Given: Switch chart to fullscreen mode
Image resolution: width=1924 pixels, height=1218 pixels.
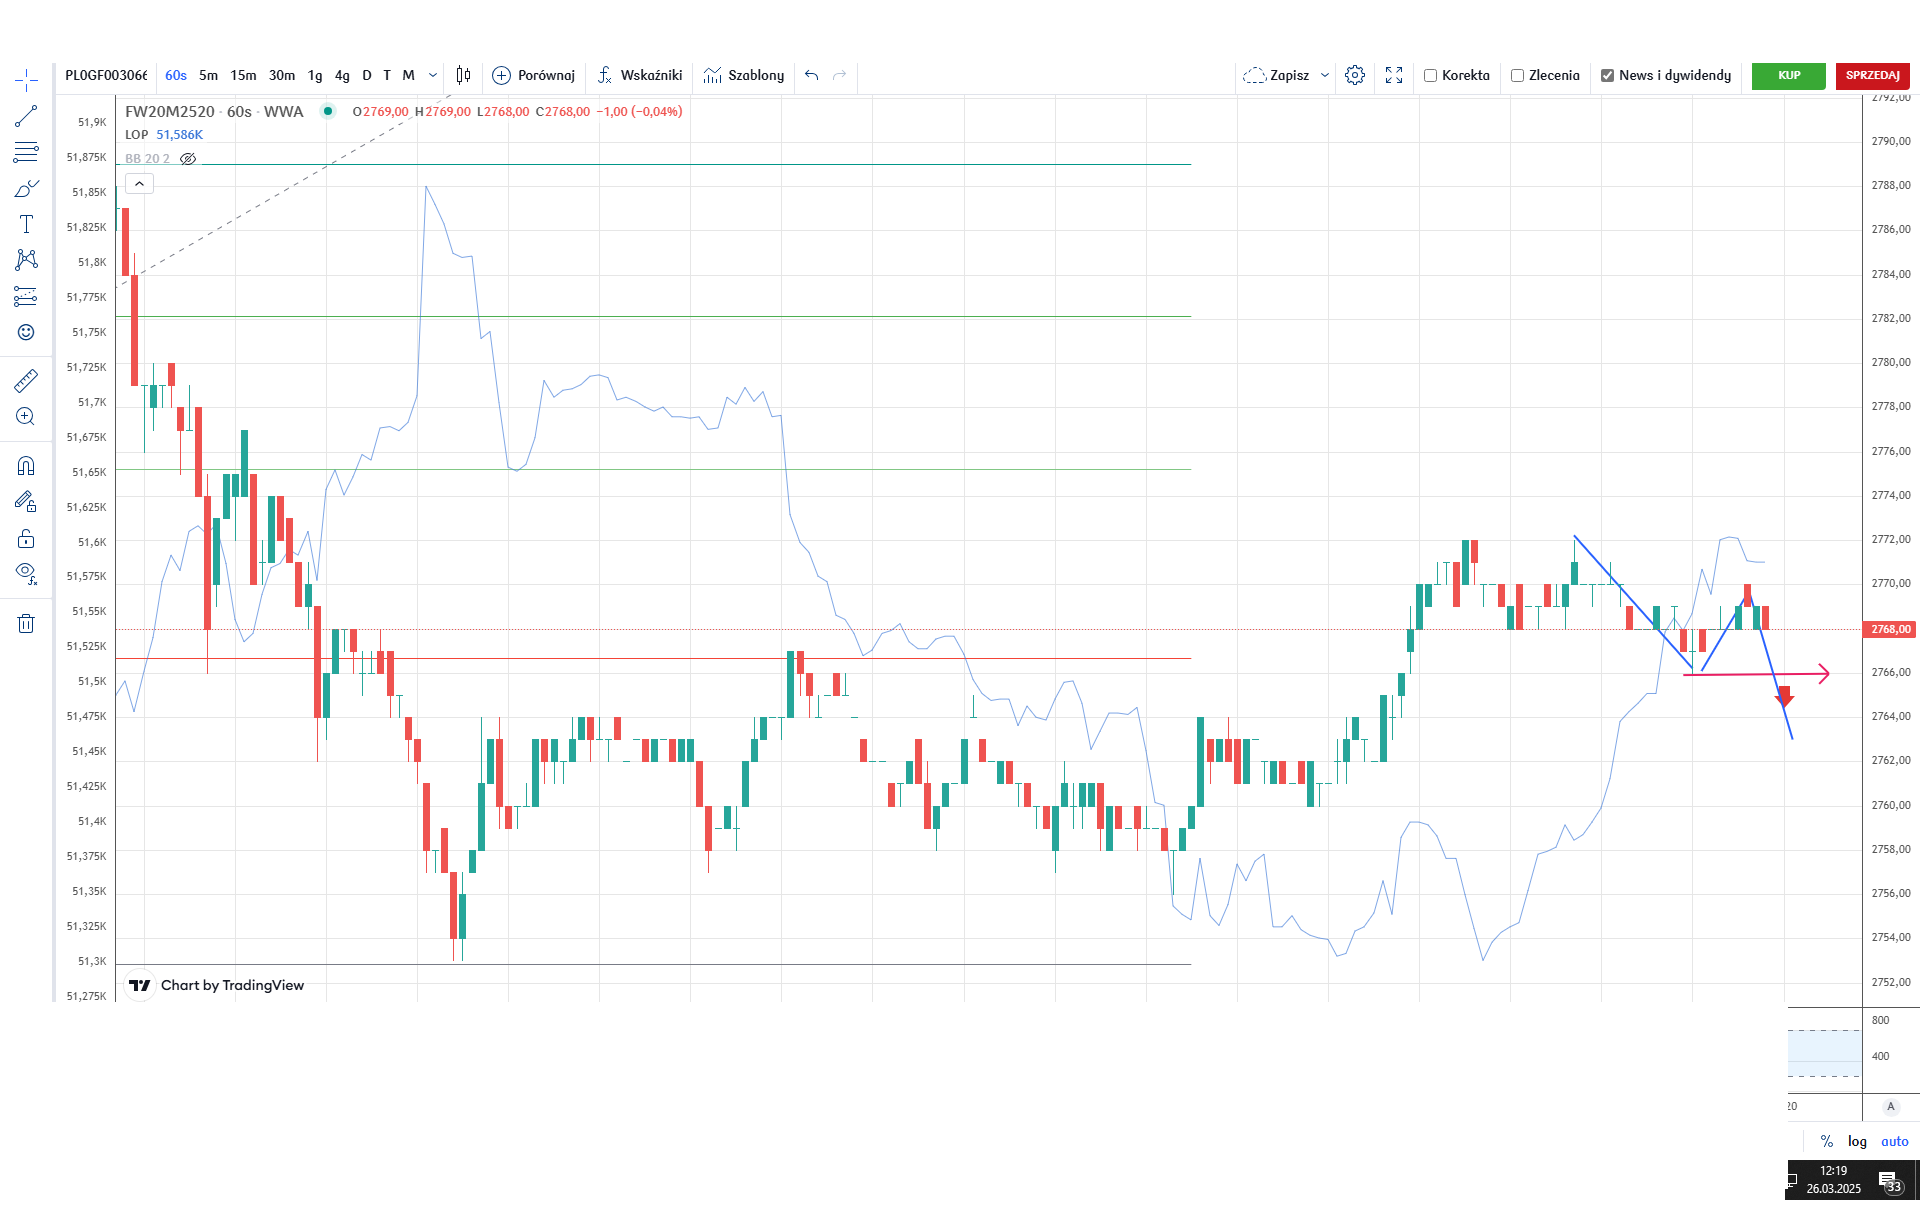Looking at the screenshot, I should [x=1394, y=75].
